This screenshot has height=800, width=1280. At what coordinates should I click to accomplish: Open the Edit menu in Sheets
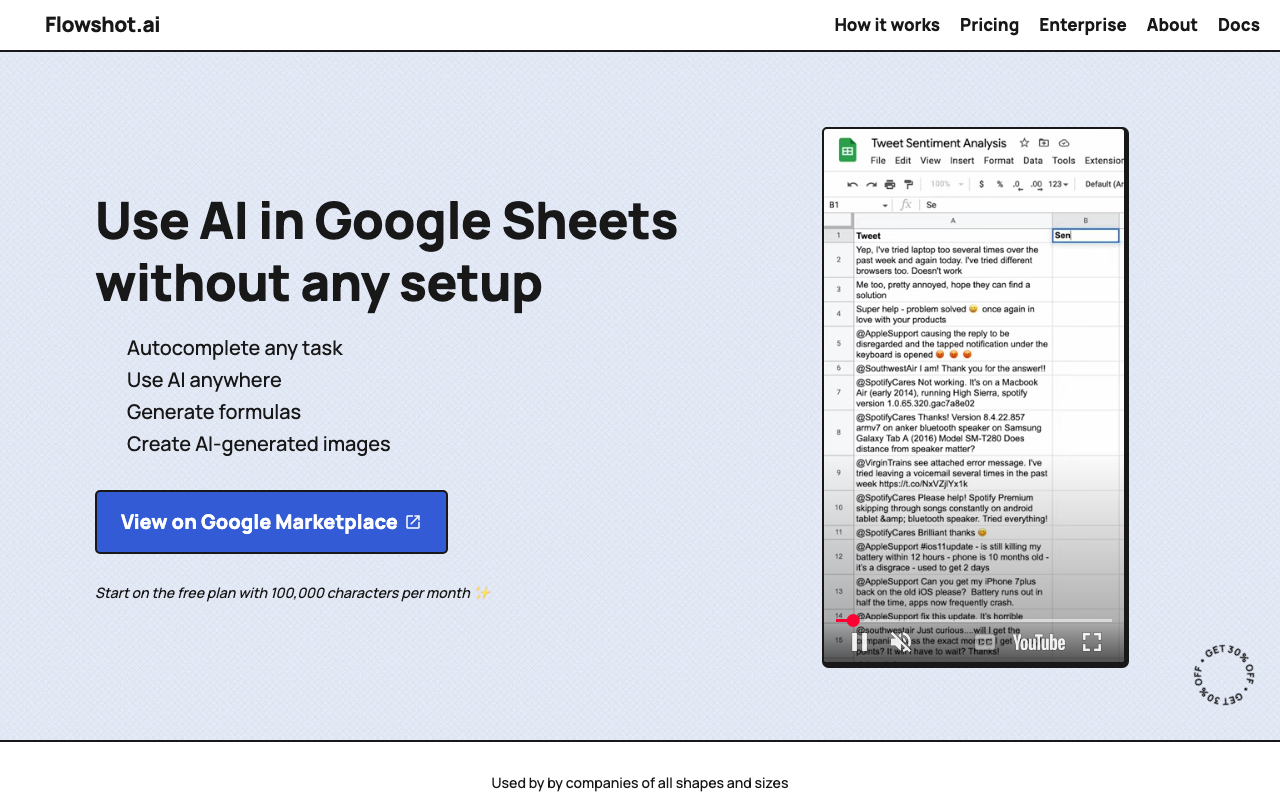(x=903, y=160)
